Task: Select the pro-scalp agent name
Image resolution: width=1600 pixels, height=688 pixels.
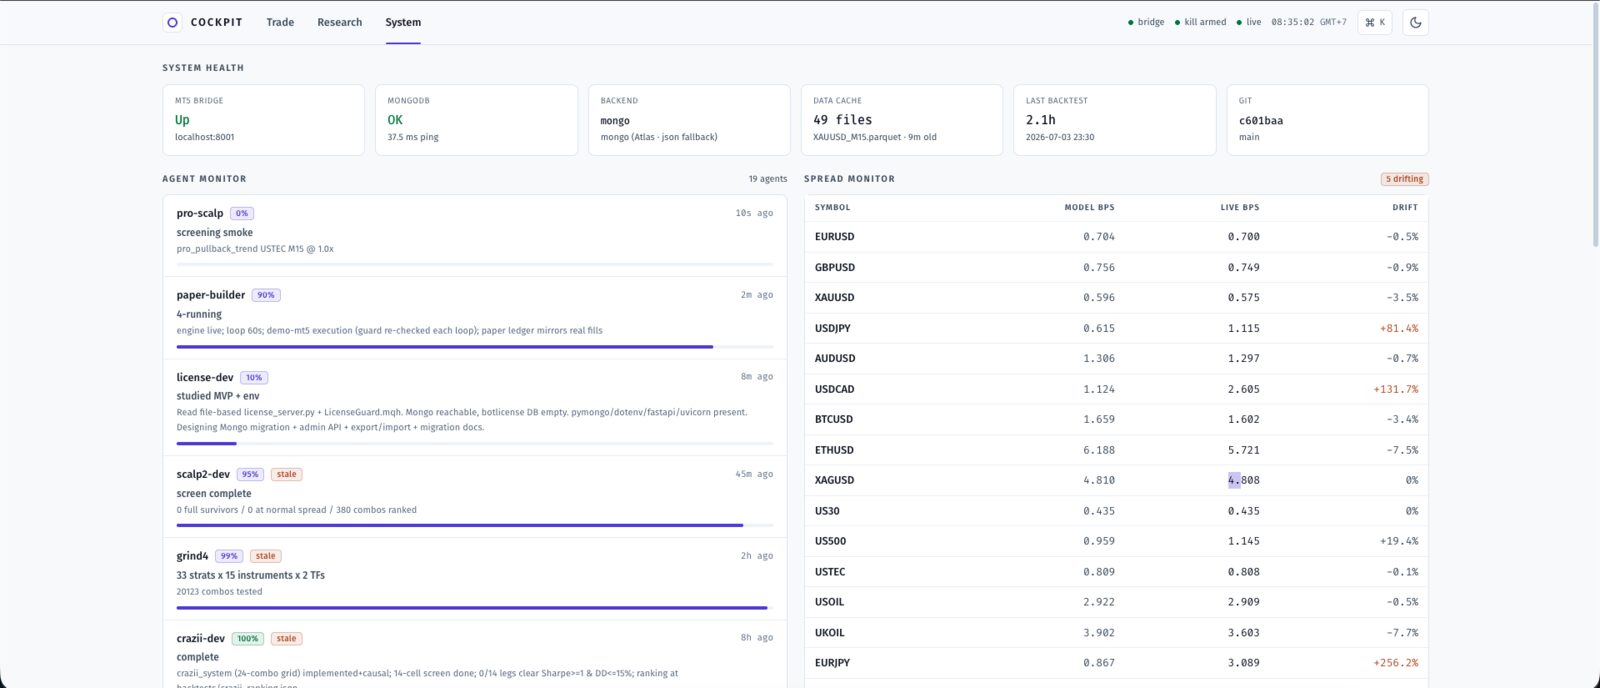Action: 200,213
